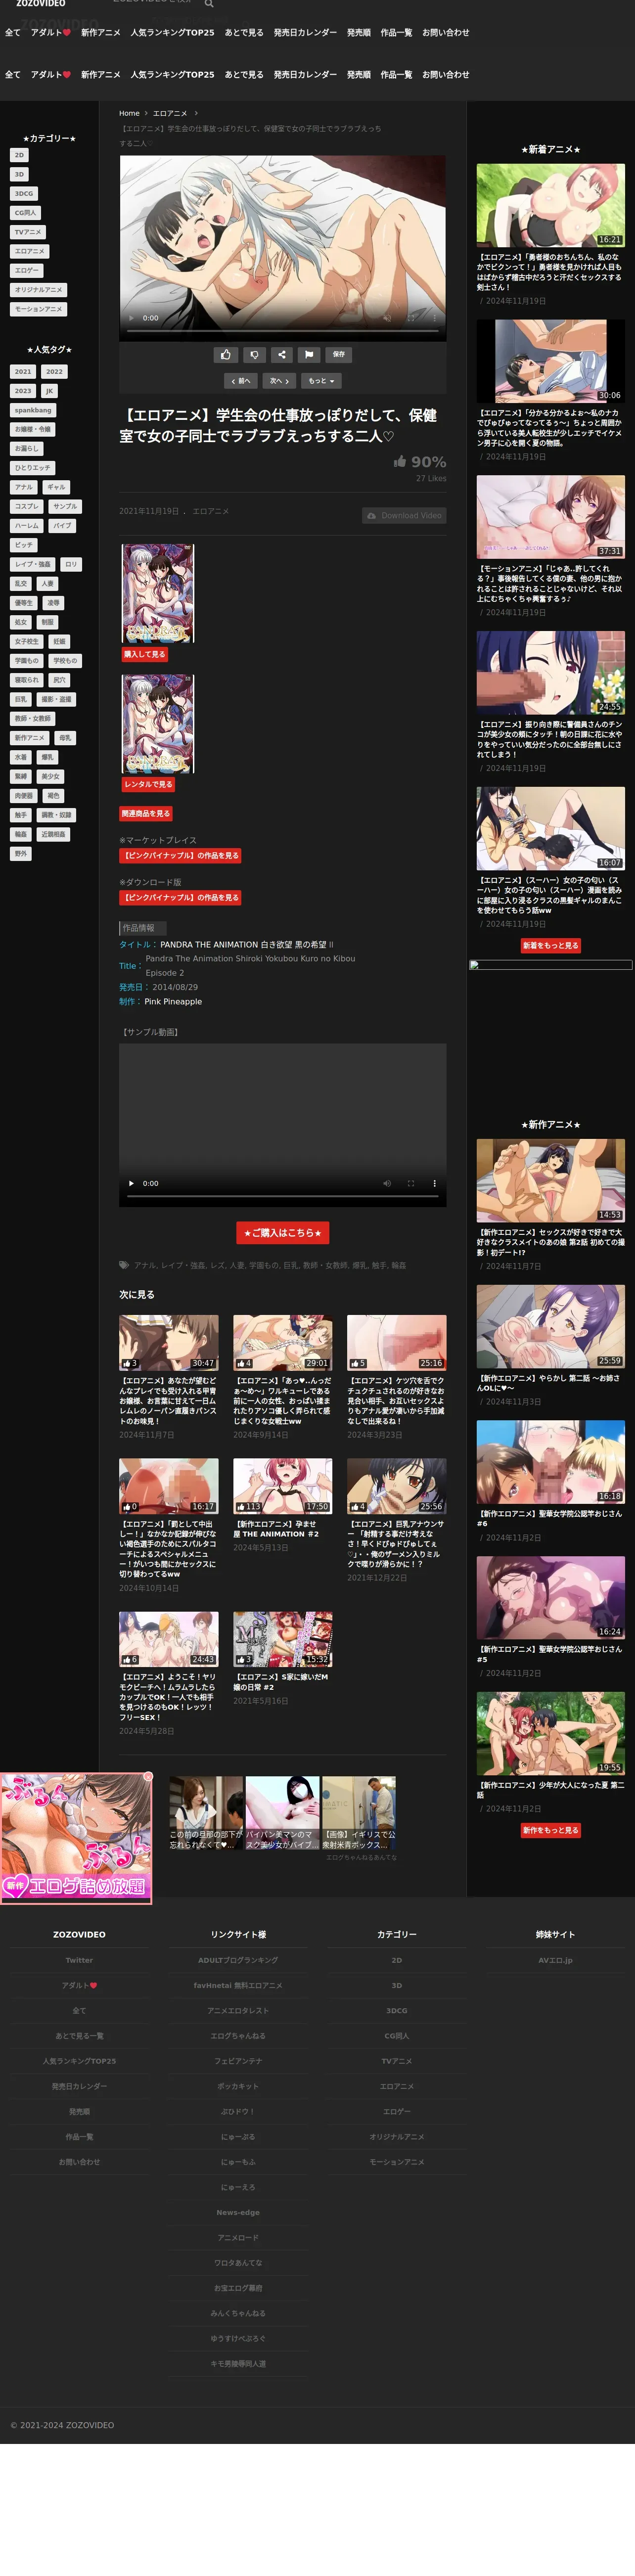Select the モーションアニメ category tag
The image size is (635, 2576).
pyautogui.click(x=38, y=309)
